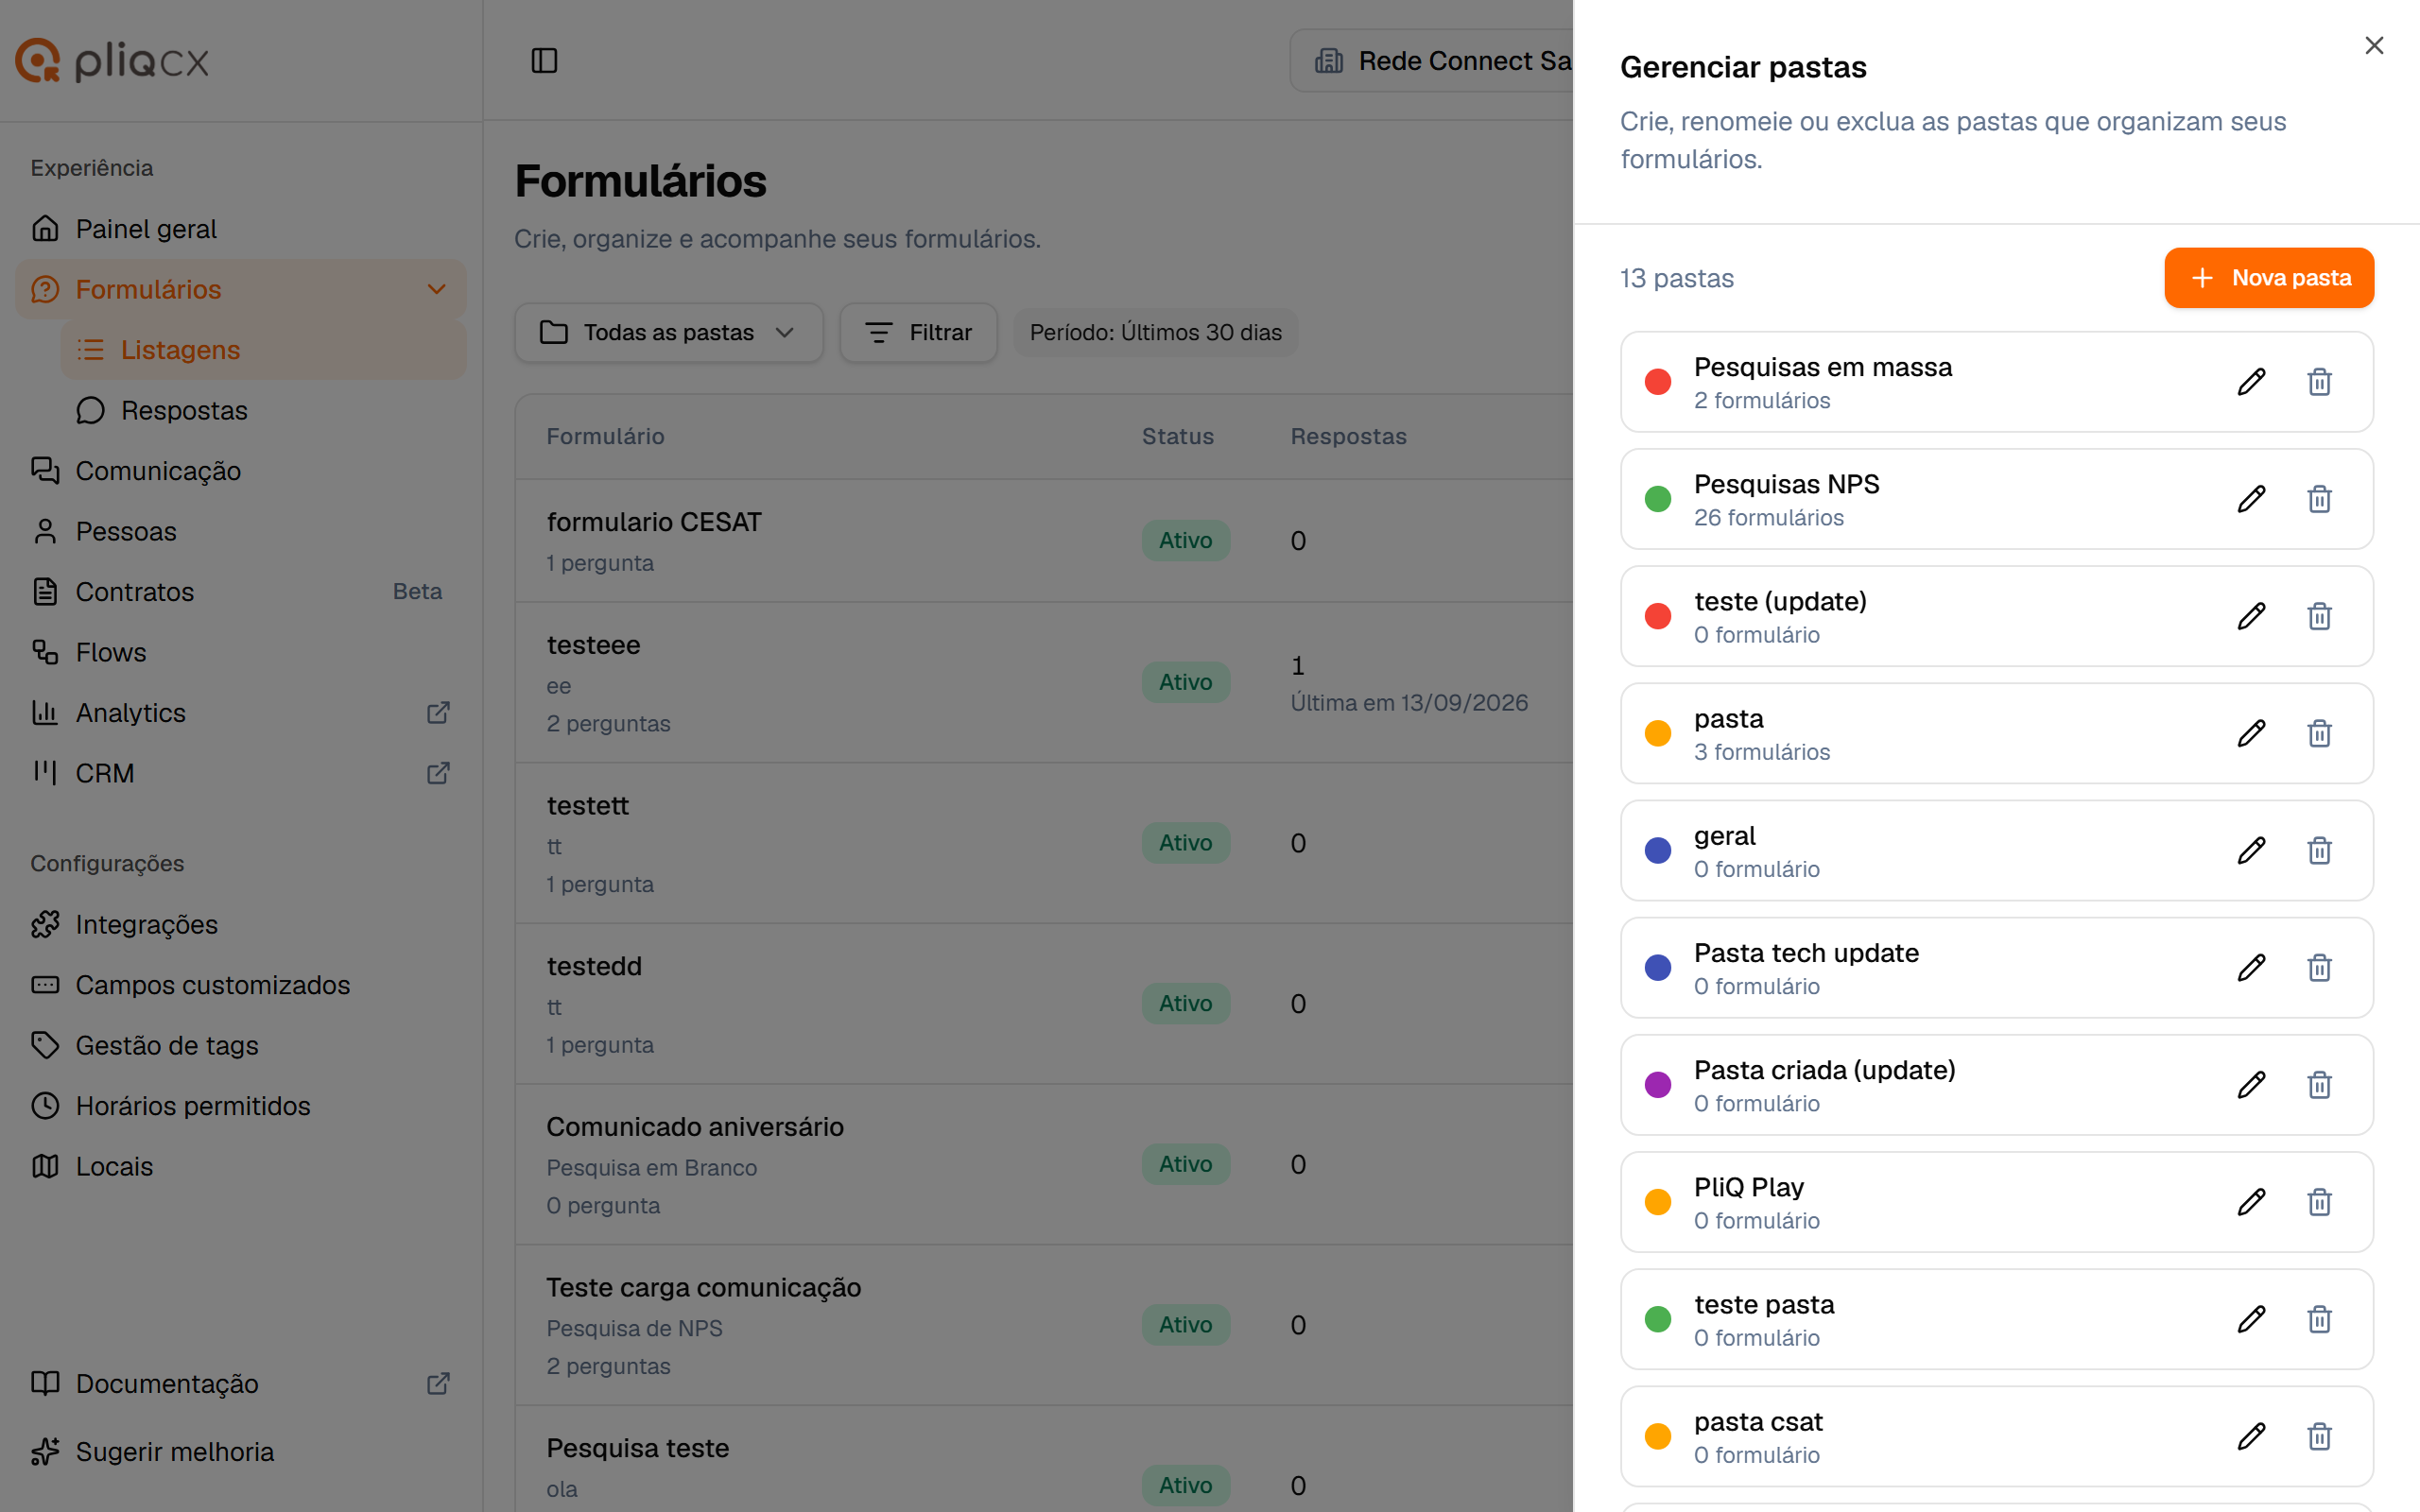Delete the teste pasta folder
The height and width of the screenshot is (1512, 2420).
coord(2319,1319)
